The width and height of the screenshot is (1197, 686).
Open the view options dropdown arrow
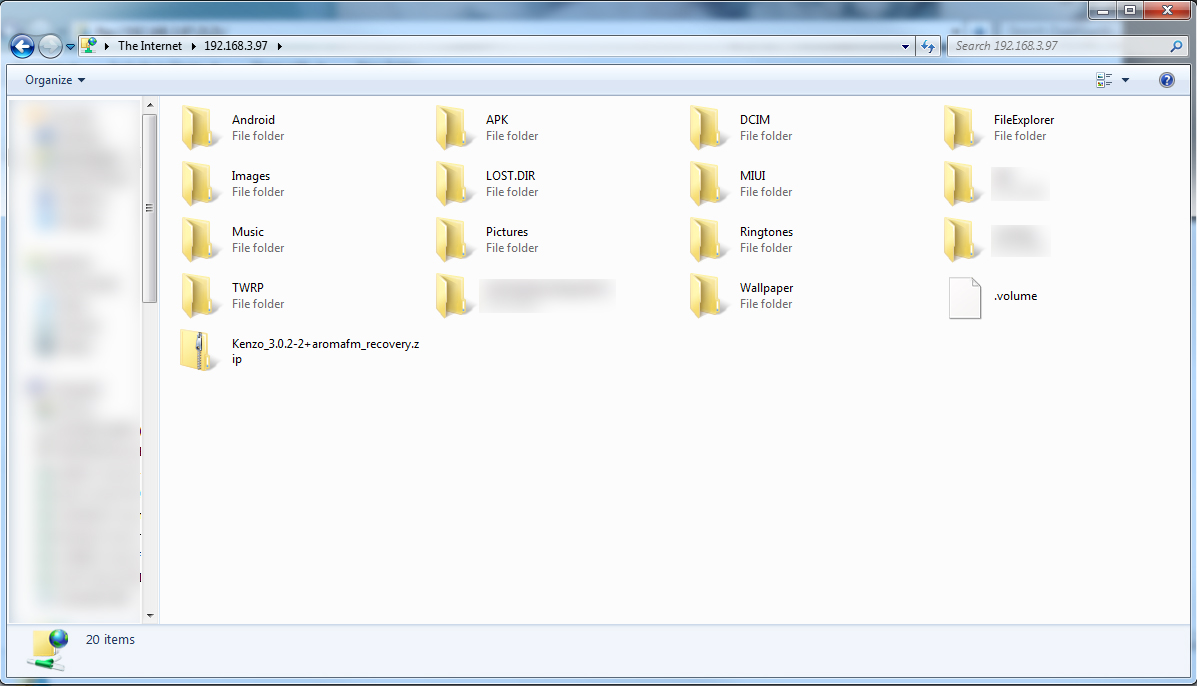[1125, 80]
